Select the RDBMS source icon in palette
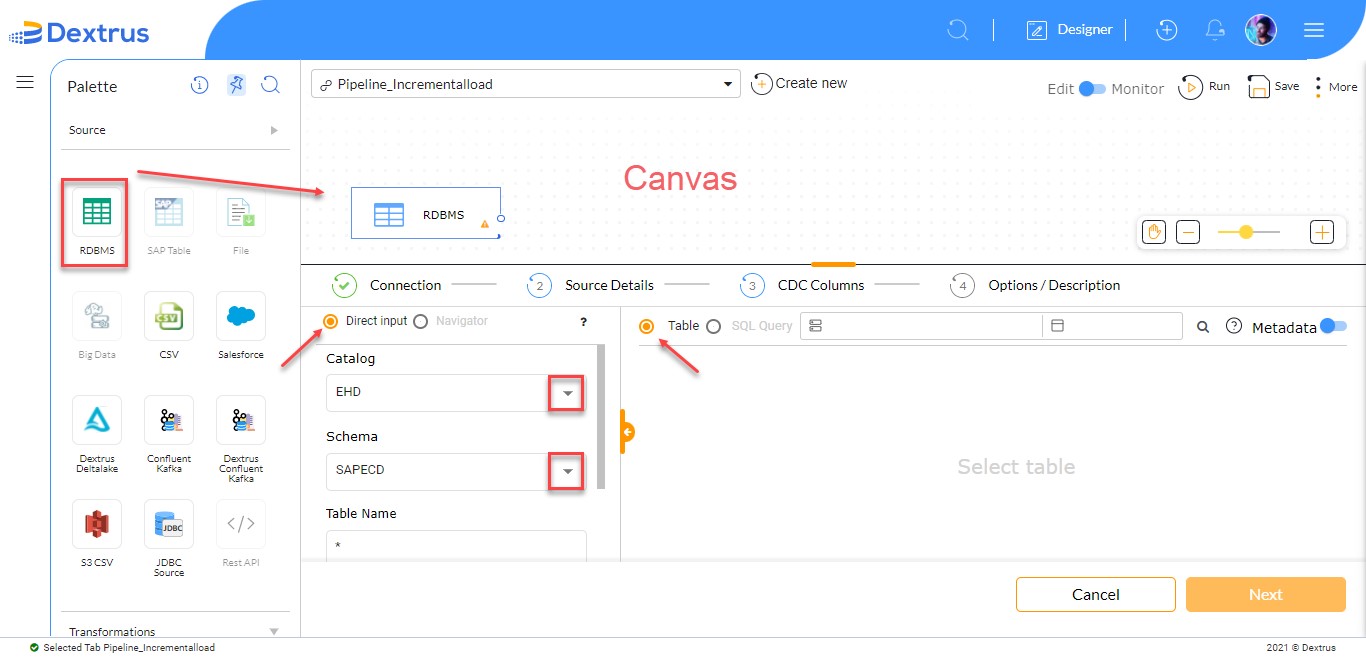 click(97, 213)
